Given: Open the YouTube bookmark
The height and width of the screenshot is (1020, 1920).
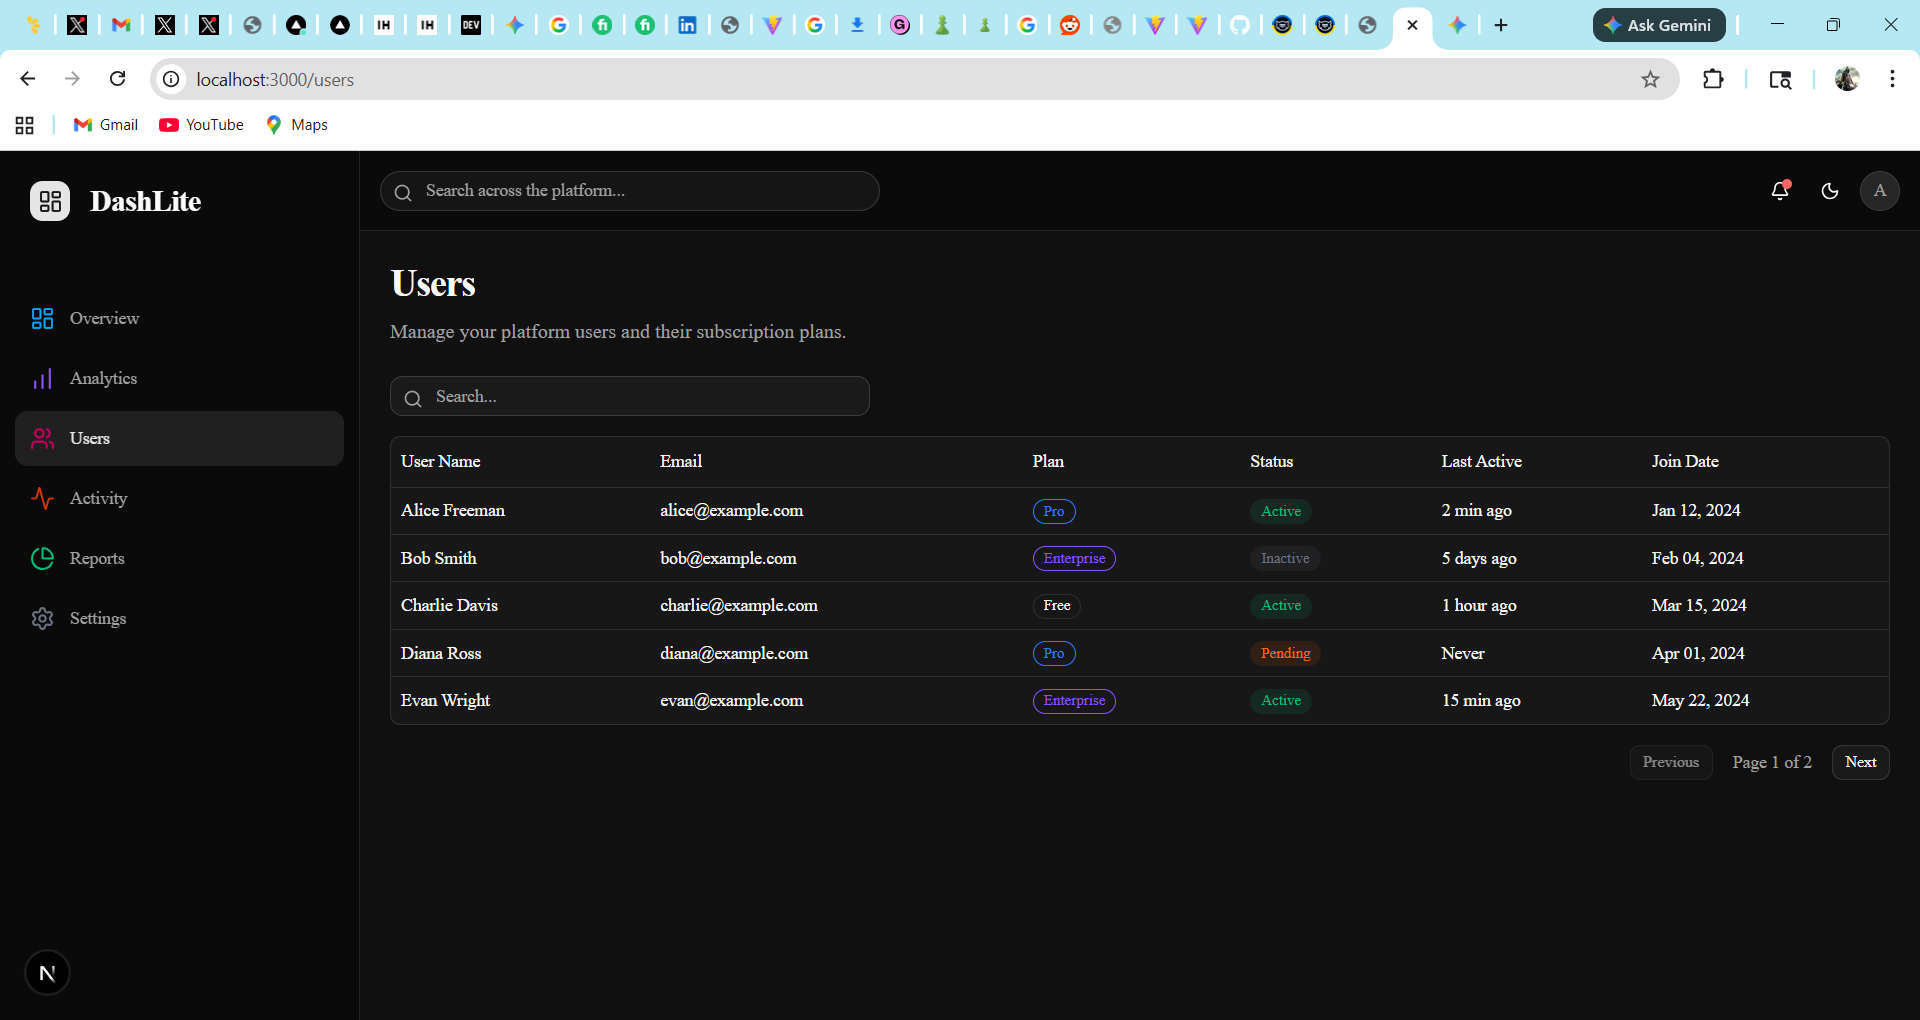Looking at the screenshot, I should pyautogui.click(x=200, y=124).
